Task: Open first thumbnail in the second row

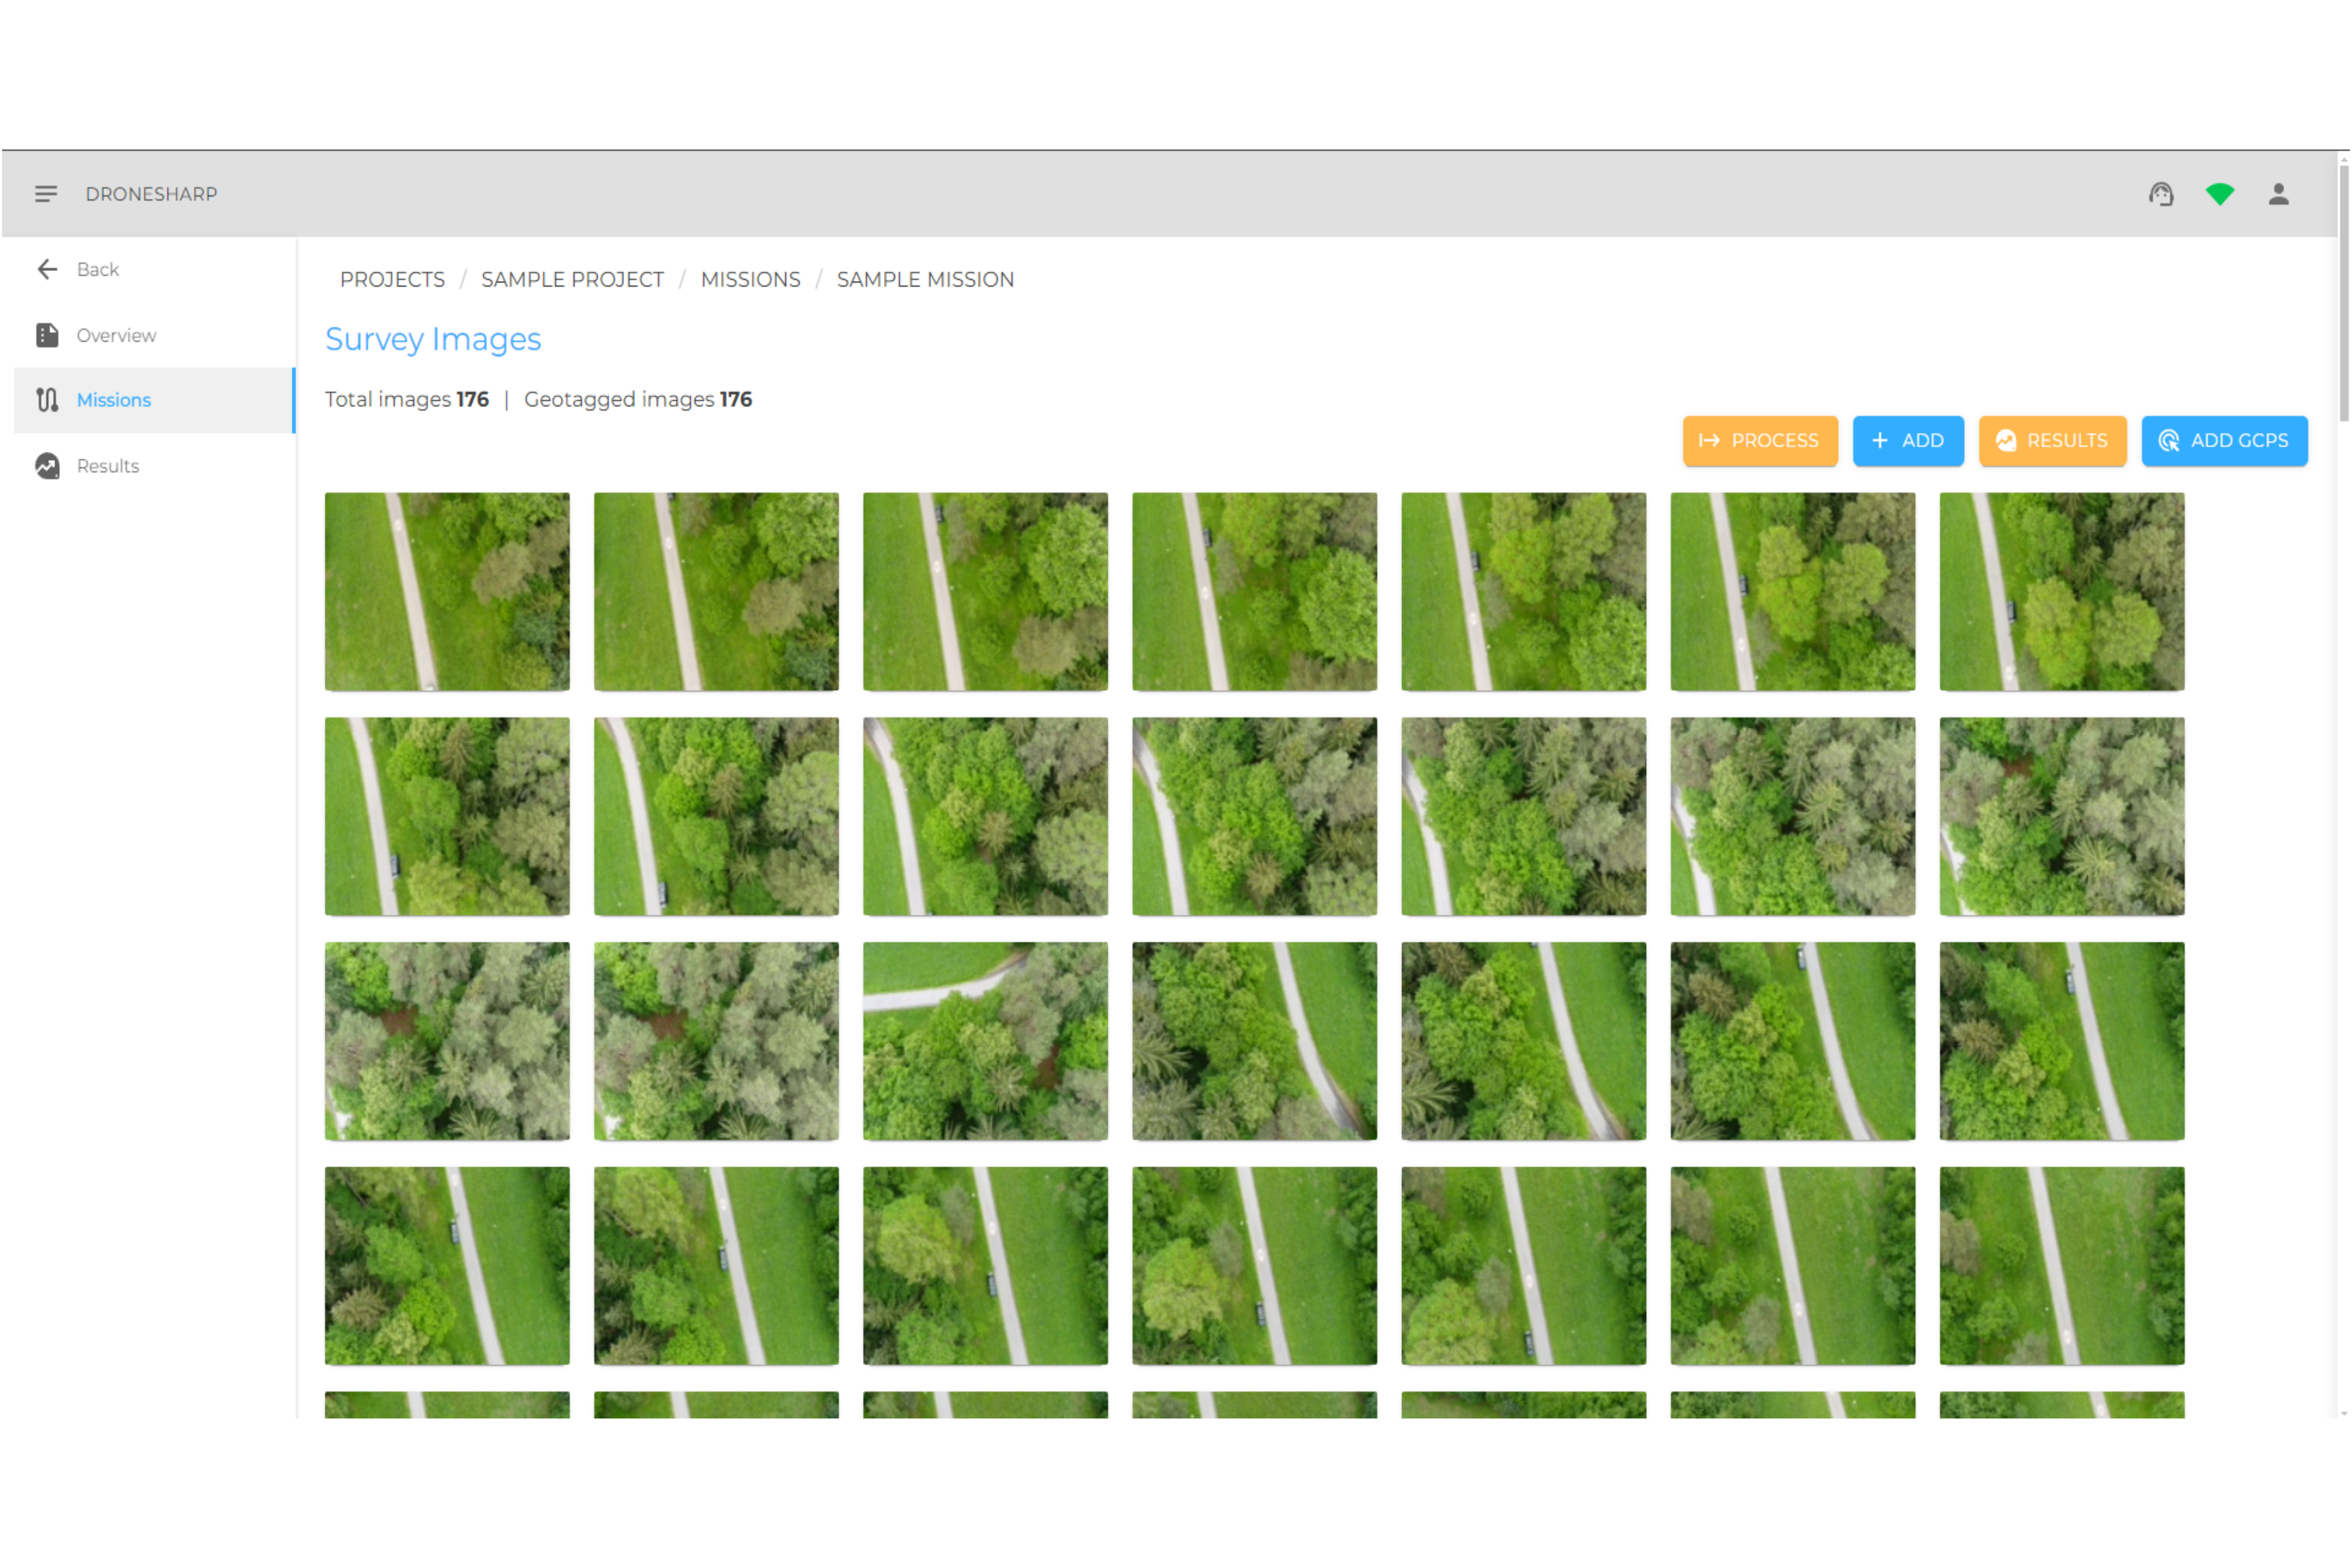Action: [447, 816]
